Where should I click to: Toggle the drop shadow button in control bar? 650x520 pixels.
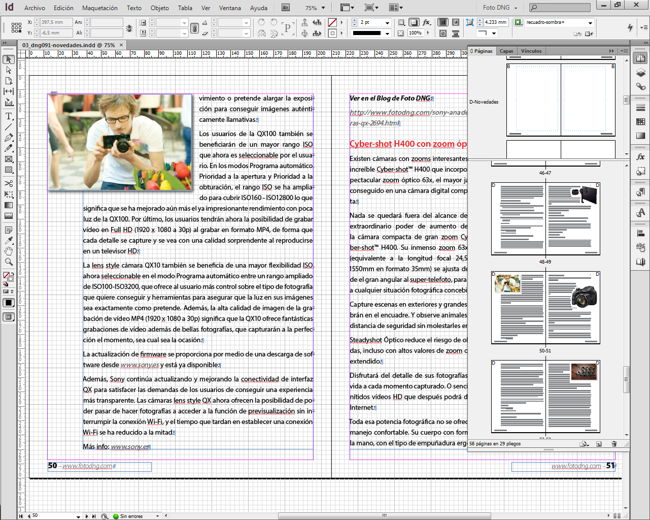(x=414, y=22)
